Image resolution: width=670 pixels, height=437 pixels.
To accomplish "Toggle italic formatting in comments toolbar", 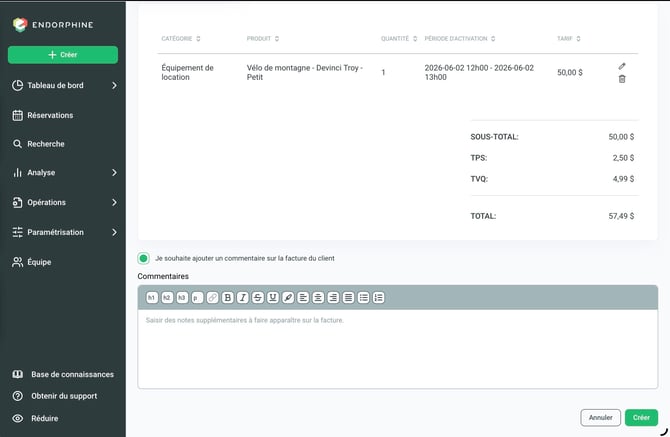I will pos(243,297).
